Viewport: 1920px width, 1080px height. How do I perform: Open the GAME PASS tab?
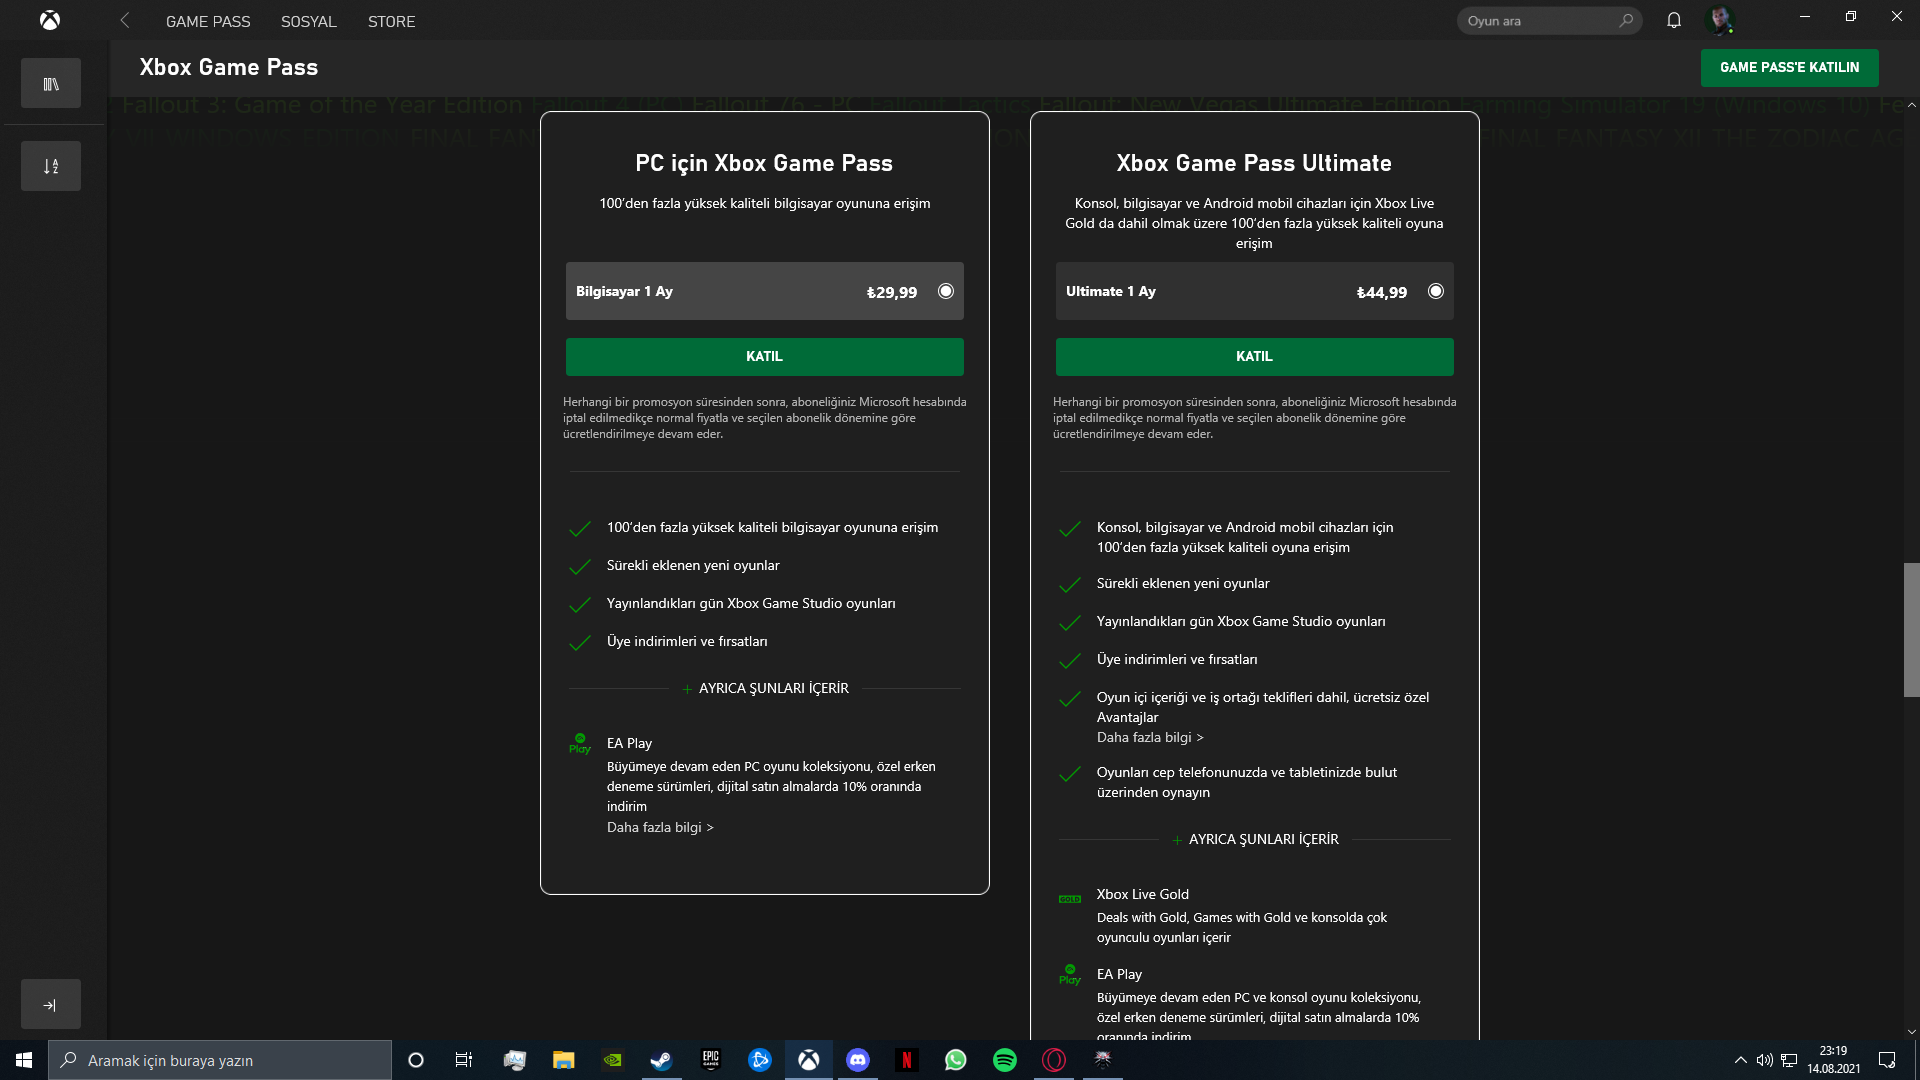(x=208, y=21)
